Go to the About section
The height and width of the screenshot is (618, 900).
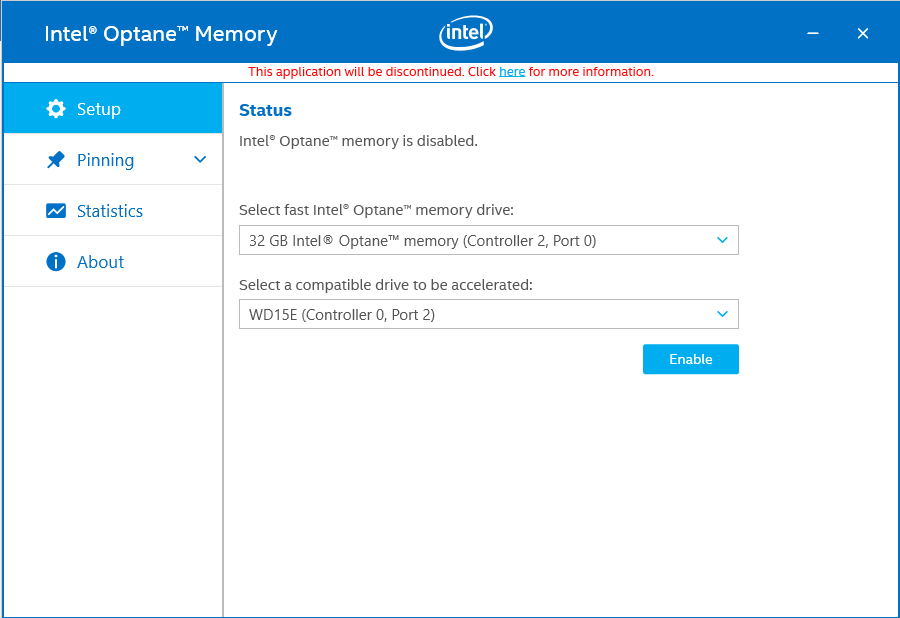tap(113, 262)
